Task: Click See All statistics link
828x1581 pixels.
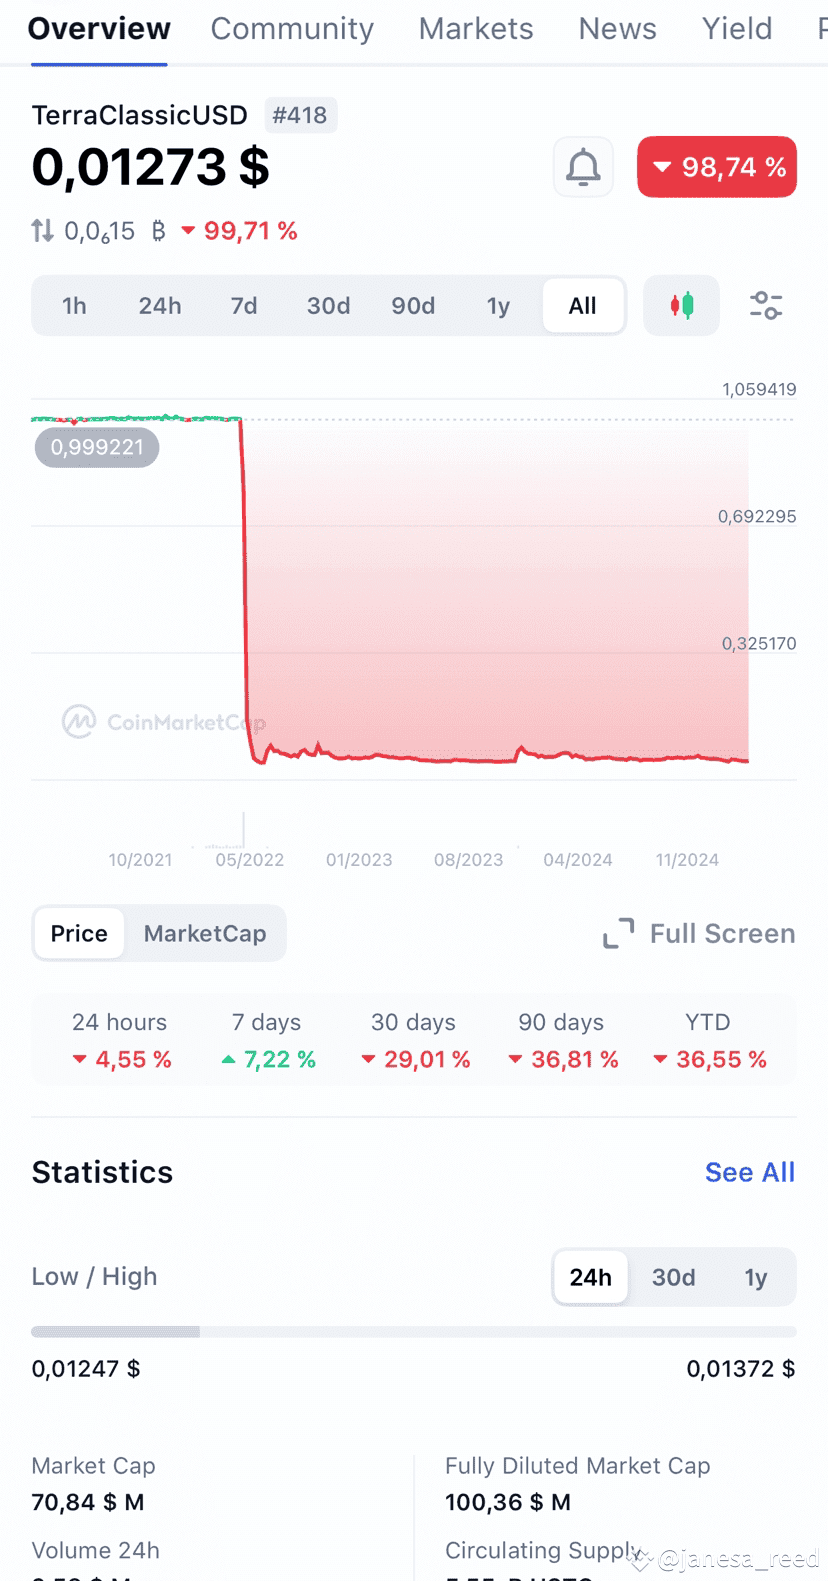Action: 750,1172
